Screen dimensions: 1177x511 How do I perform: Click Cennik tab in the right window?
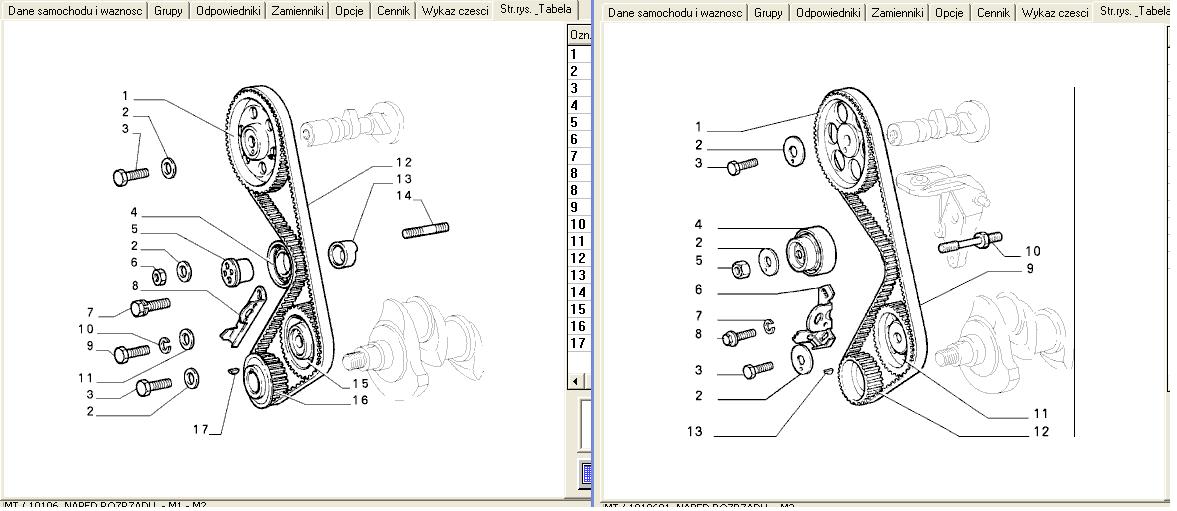point(992,13)
